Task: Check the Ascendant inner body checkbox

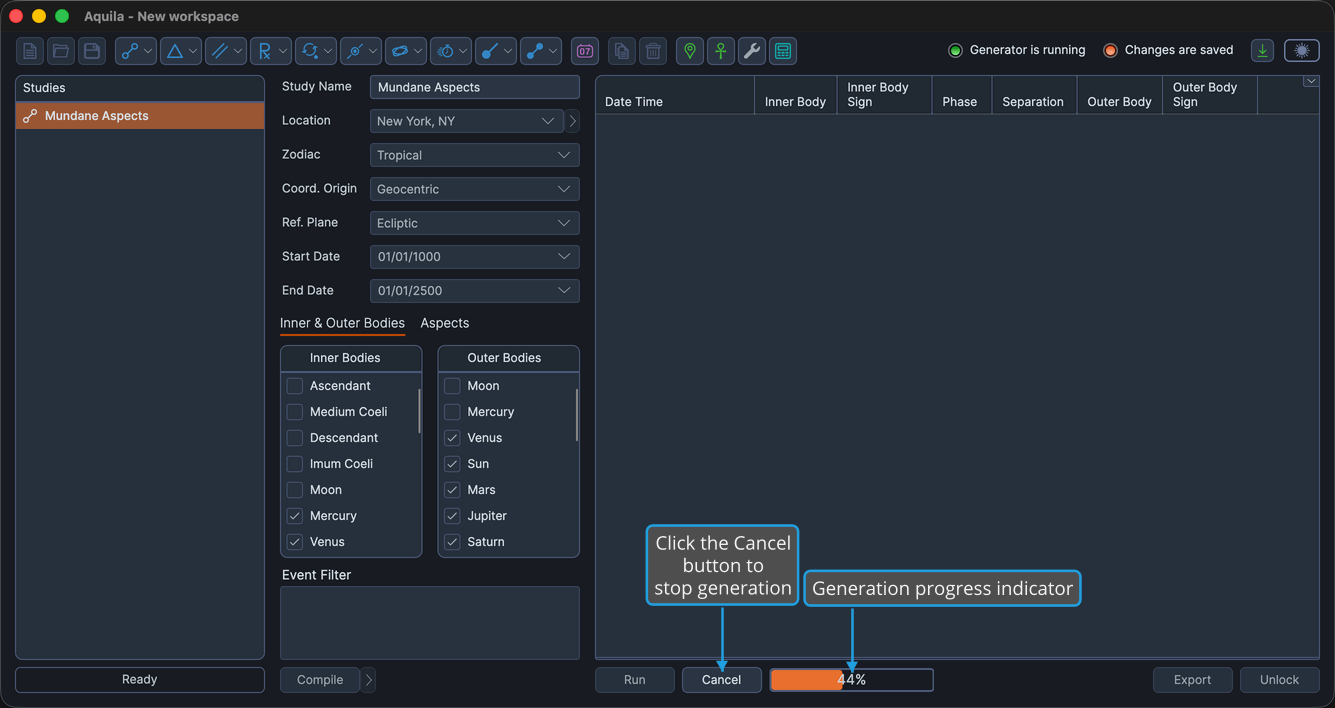Action: click(x=295, y=386)
